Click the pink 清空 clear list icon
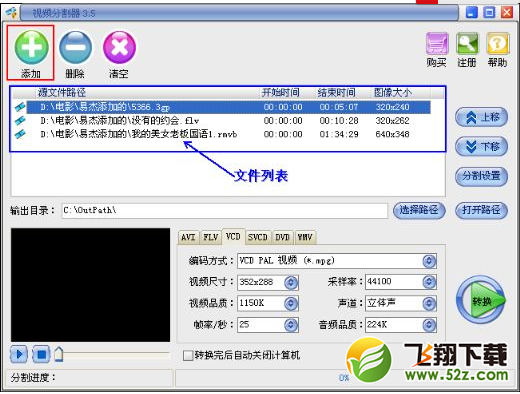The height and width of the screenshot is (394, 520). tap(119, 47)
